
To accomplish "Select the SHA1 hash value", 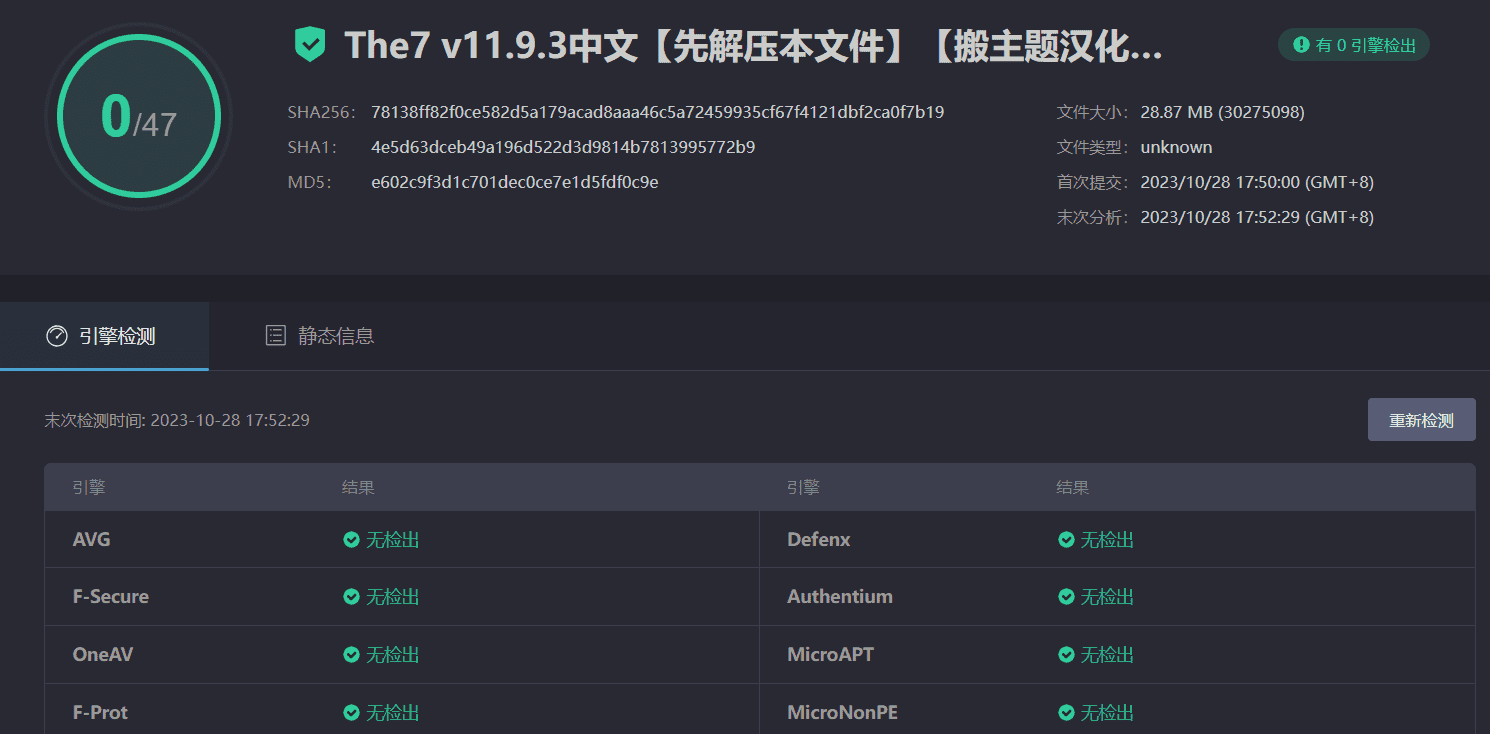I will click(563, 147).
